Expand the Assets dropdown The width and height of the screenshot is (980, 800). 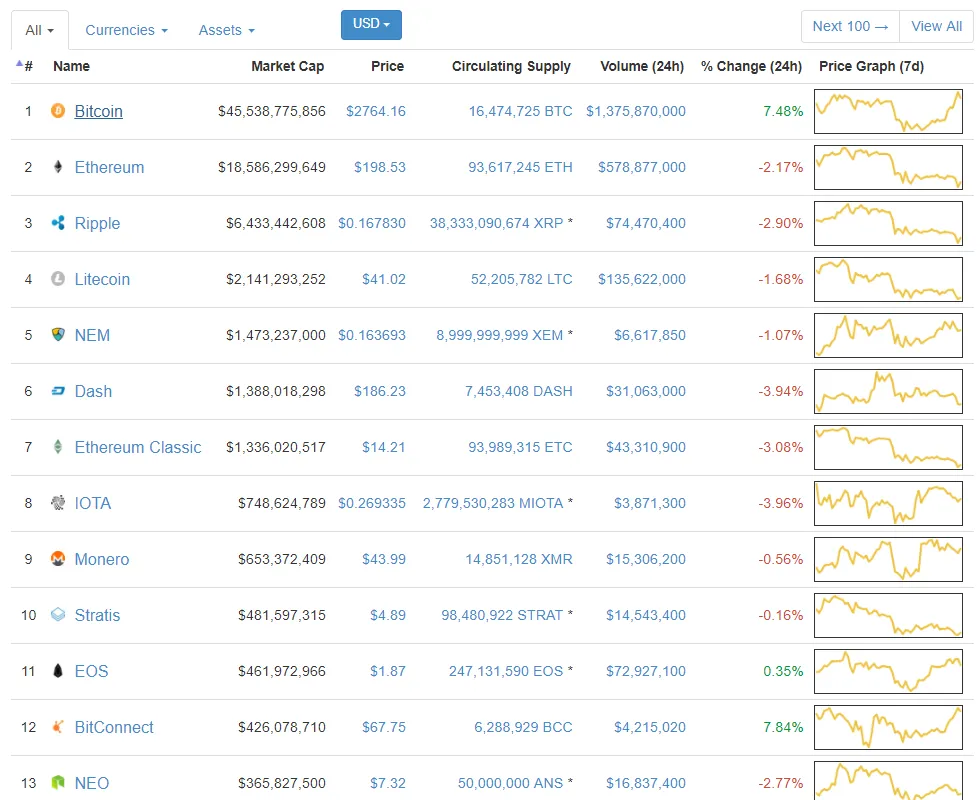226,30
